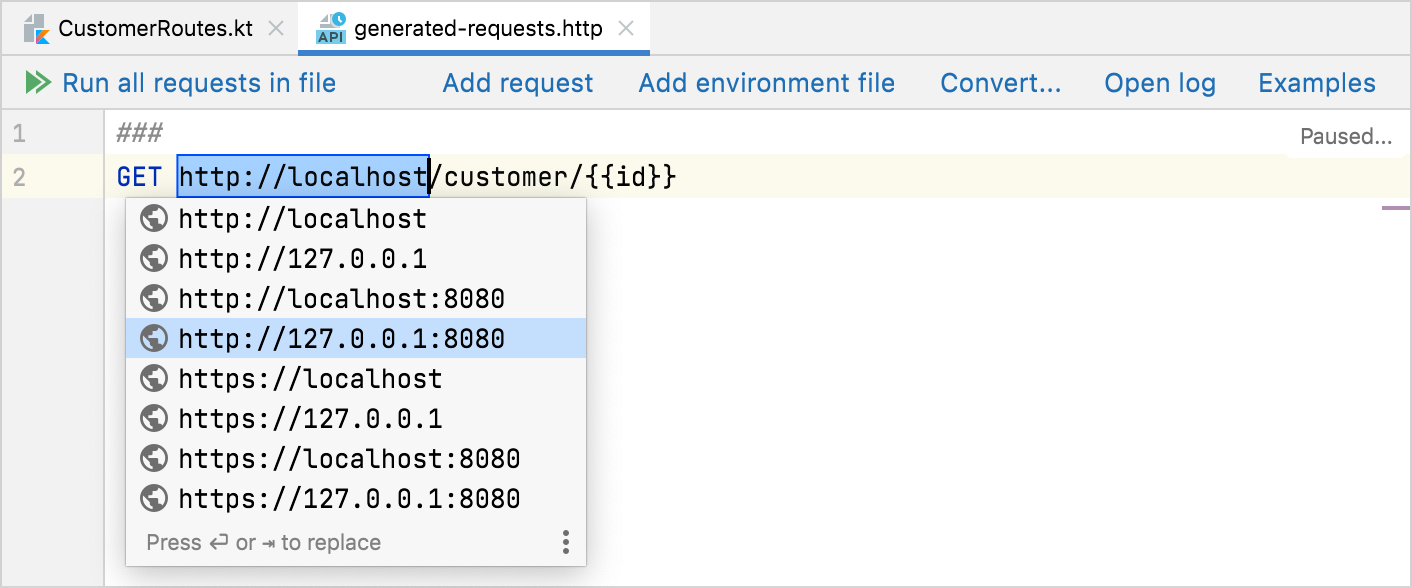Open the Convert... menu
This screenshot has width=1412, height=588.
click(x=1000, y=83)
